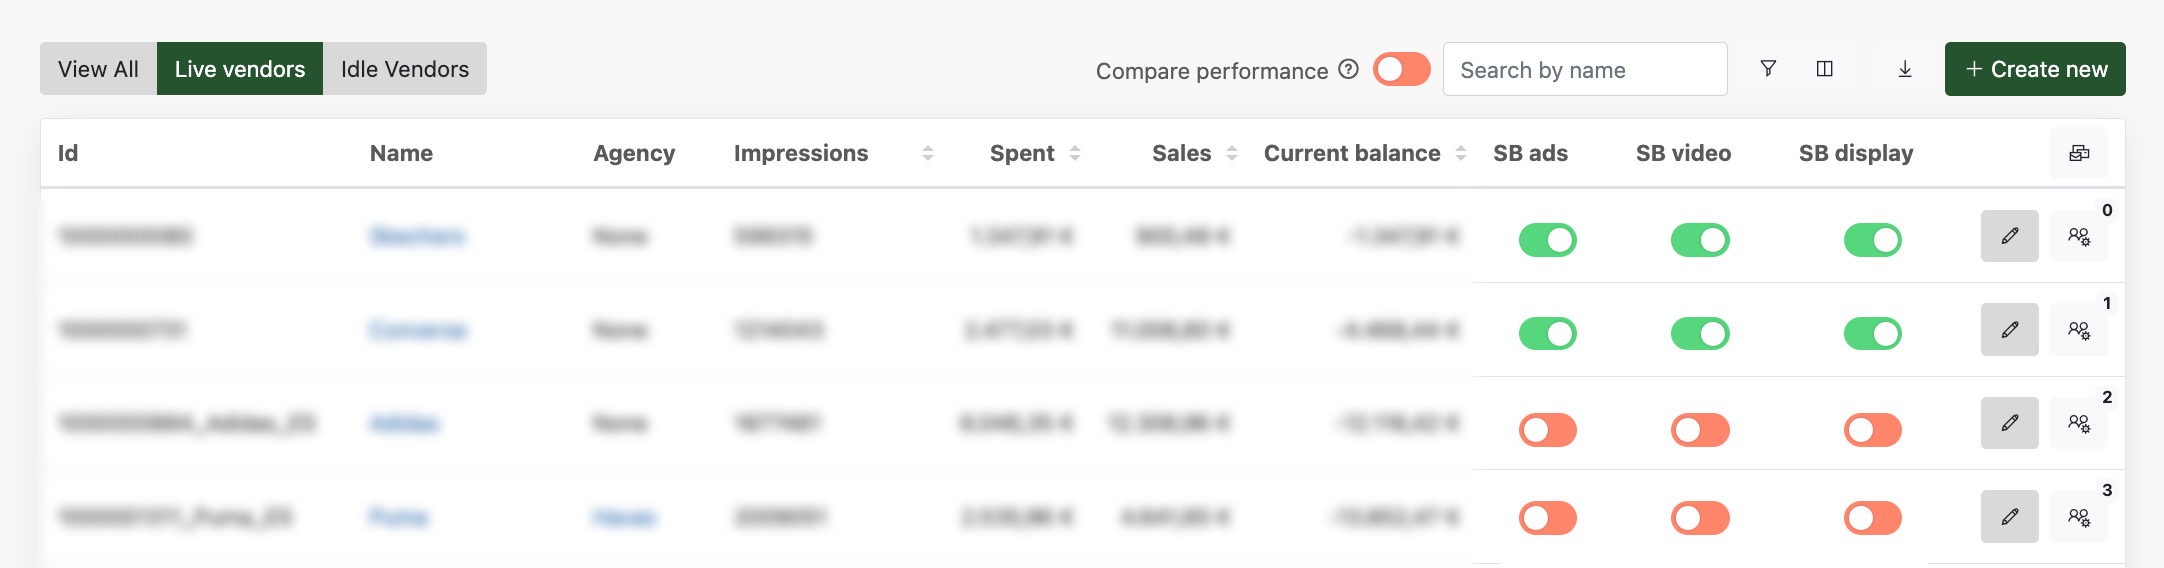Open user settings for row badge 3
2164x568 pixels.
2079,517
